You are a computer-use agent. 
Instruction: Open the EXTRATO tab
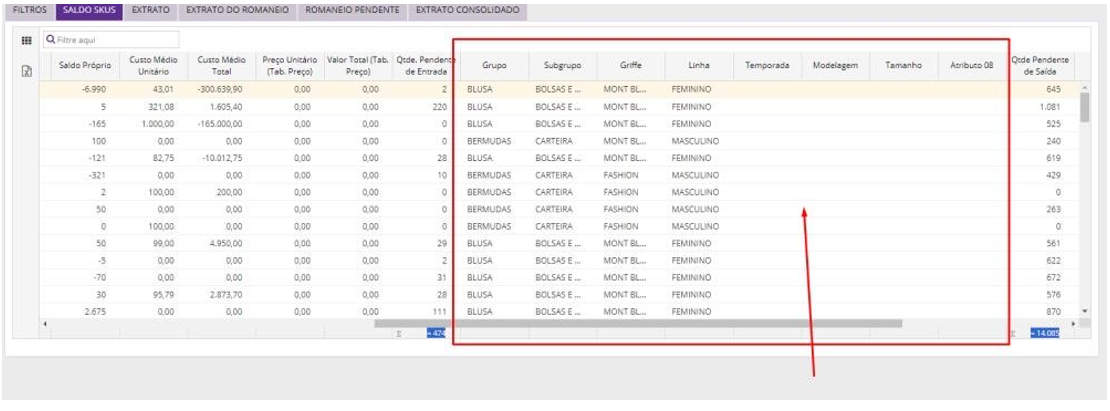(150, 11)
